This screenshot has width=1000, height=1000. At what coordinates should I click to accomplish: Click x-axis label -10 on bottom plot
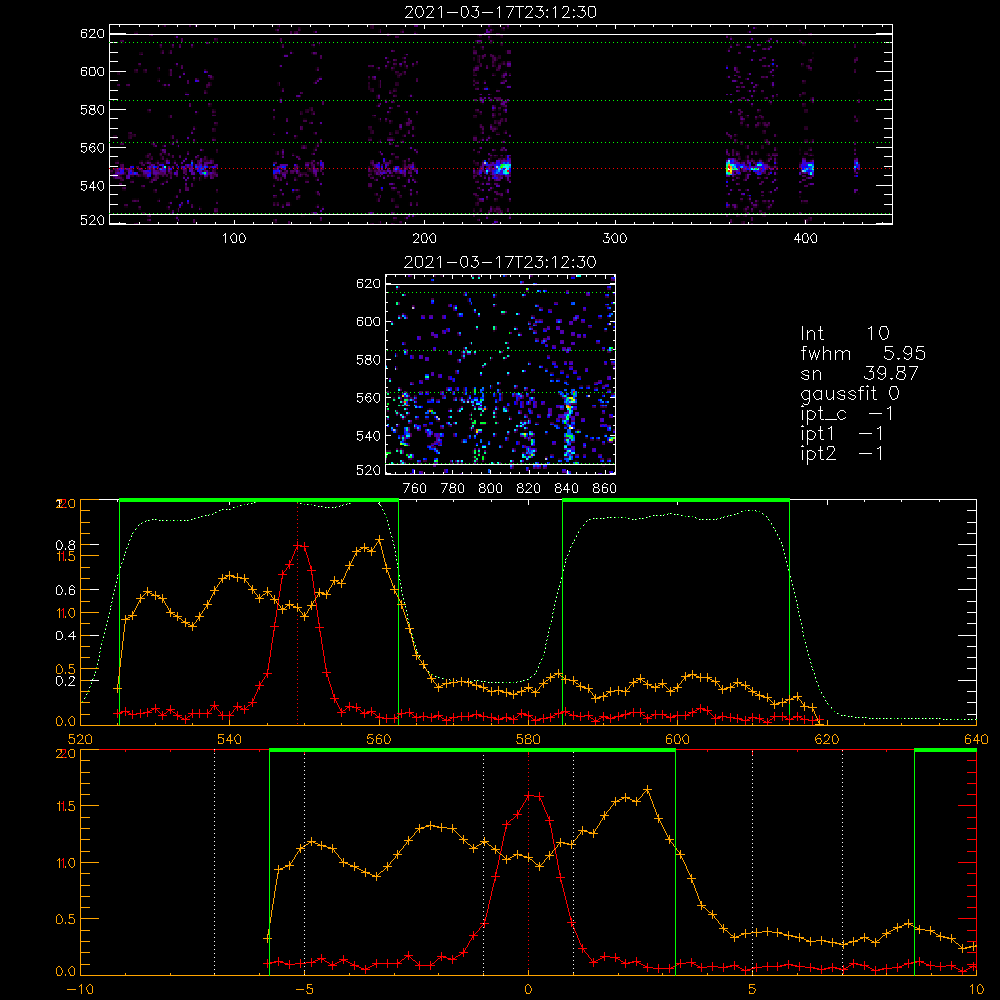tap(80, 990)
